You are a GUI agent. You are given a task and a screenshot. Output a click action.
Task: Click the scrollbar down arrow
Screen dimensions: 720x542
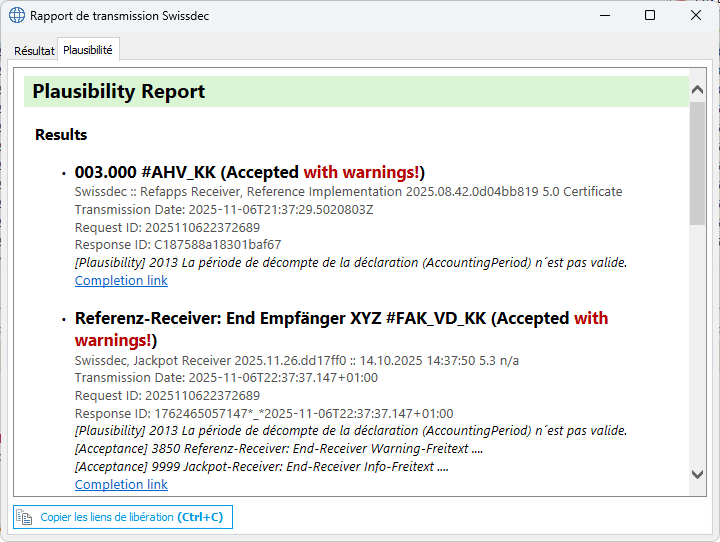697,474
